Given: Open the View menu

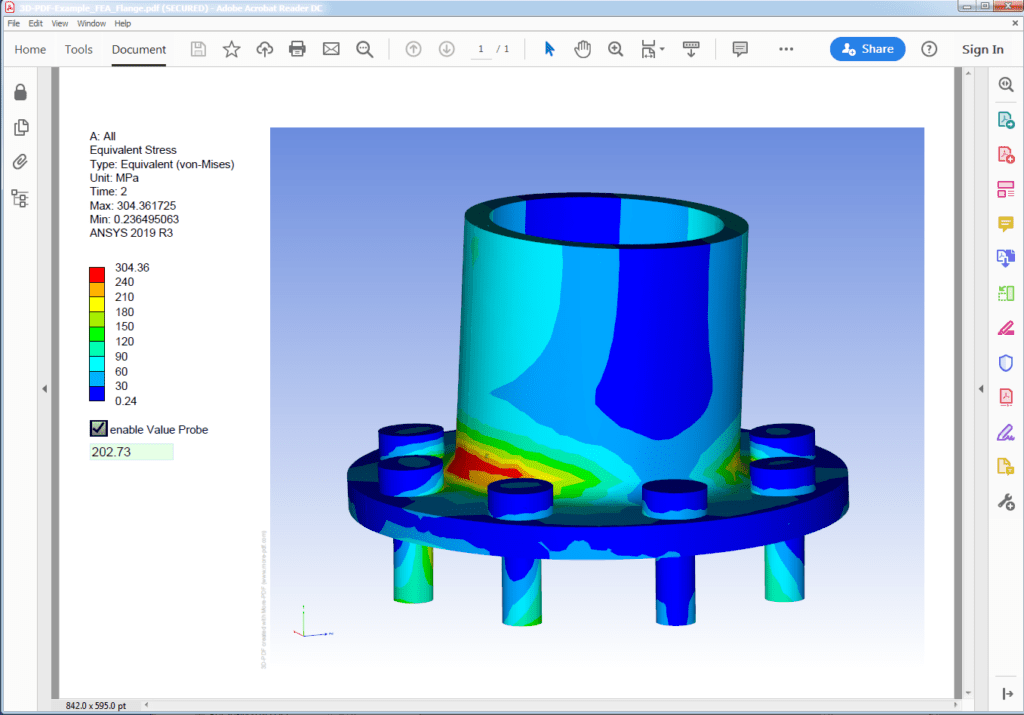Looking at the screenshot, I should pyautogui.click(x=60, y=22).
